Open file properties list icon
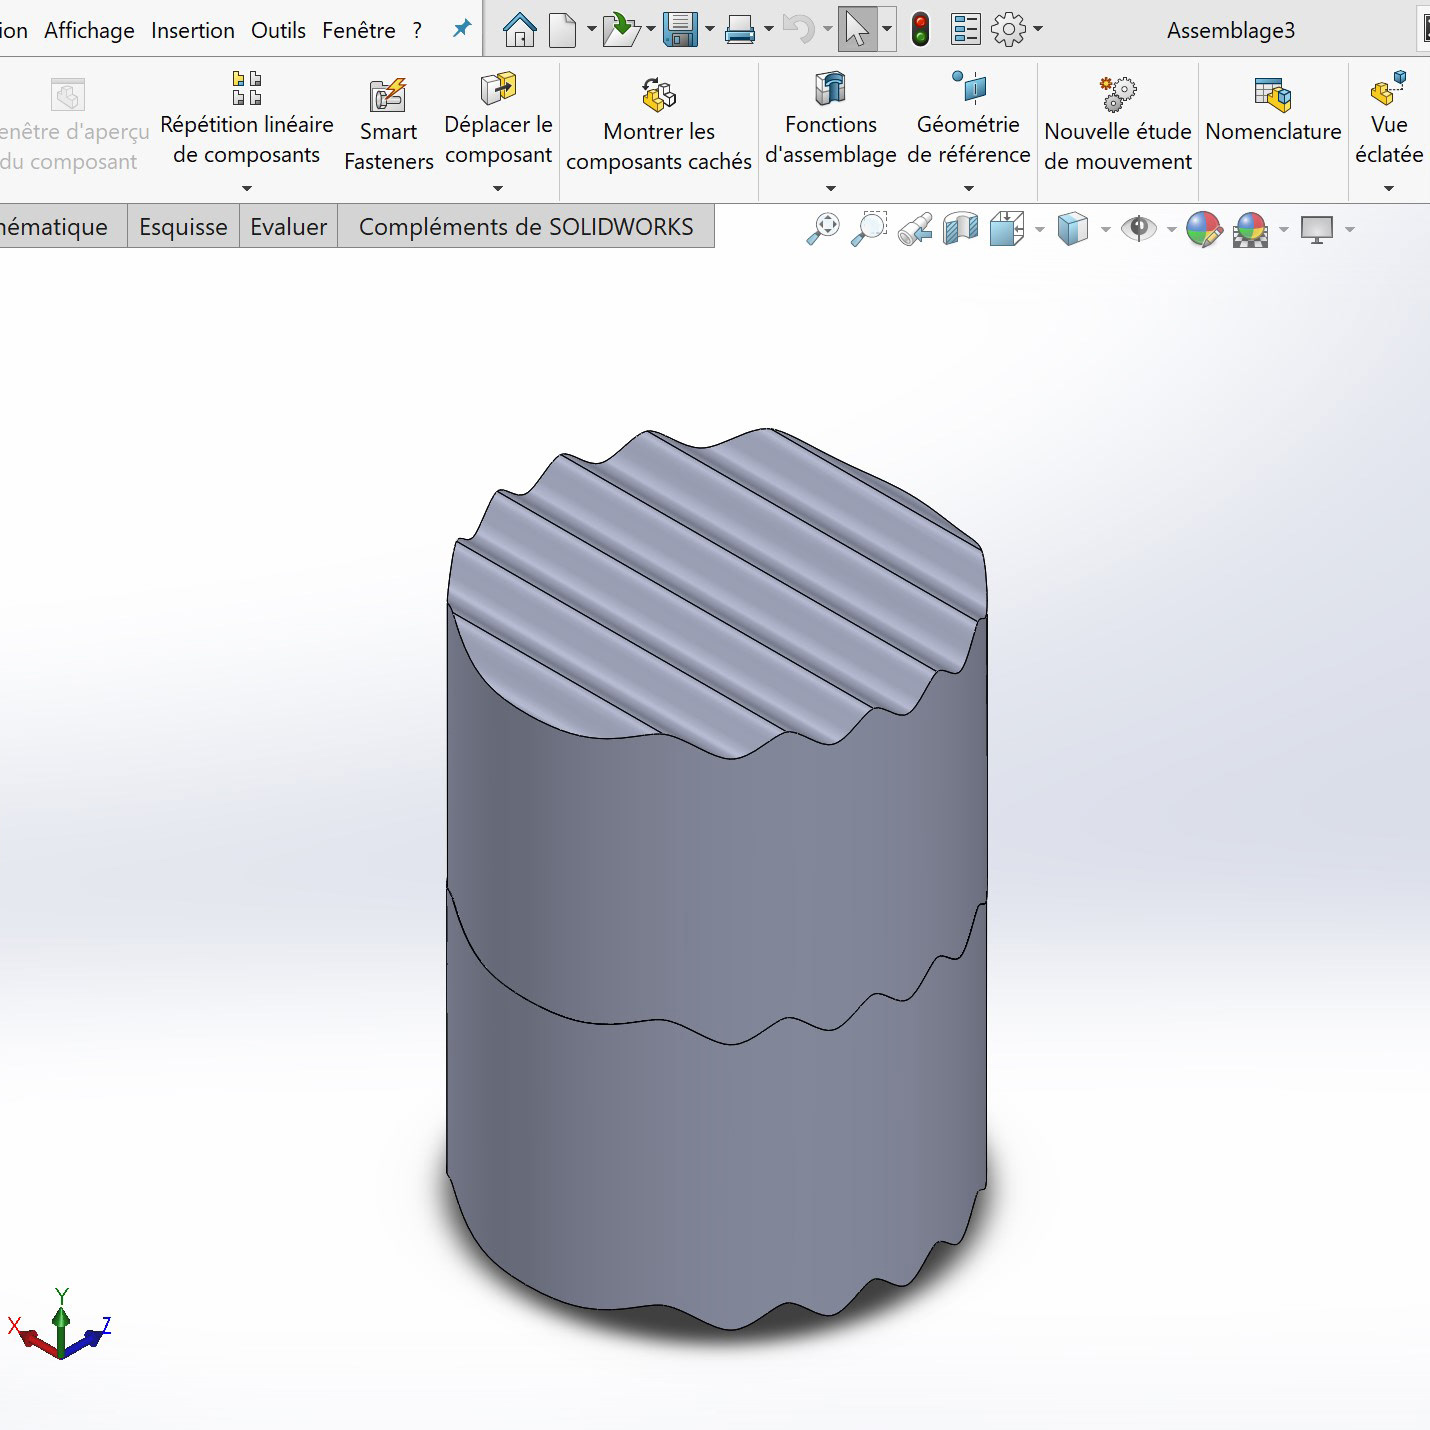This screenshot has width=1430, height=1430. pos(965,29)
